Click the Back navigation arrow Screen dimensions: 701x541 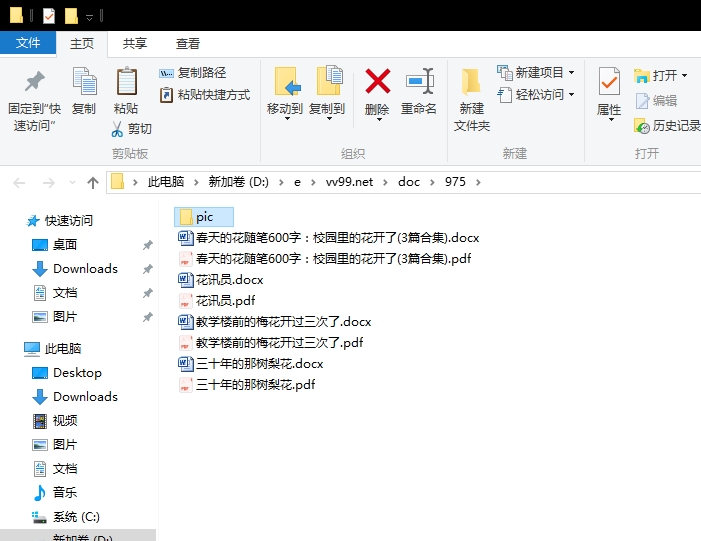[x=19, y=183]
